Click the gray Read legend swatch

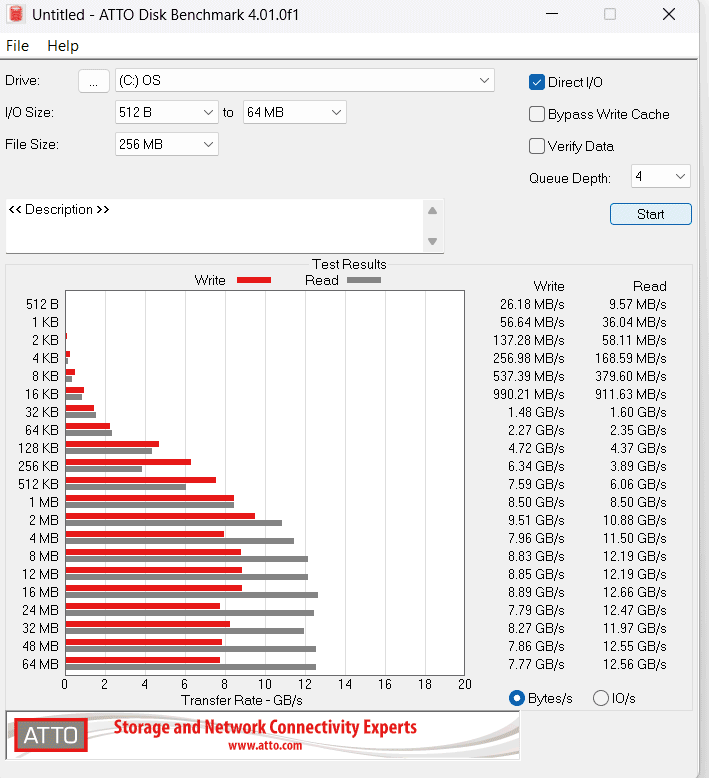click(364, 280)
